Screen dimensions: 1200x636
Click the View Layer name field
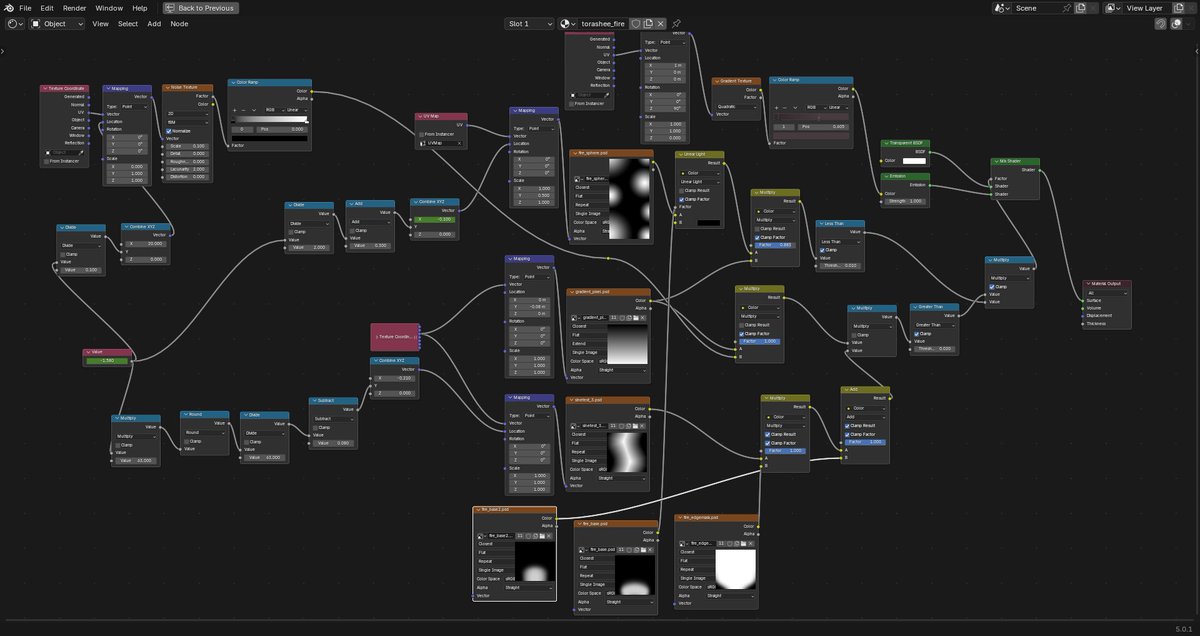coord(1148,8)
